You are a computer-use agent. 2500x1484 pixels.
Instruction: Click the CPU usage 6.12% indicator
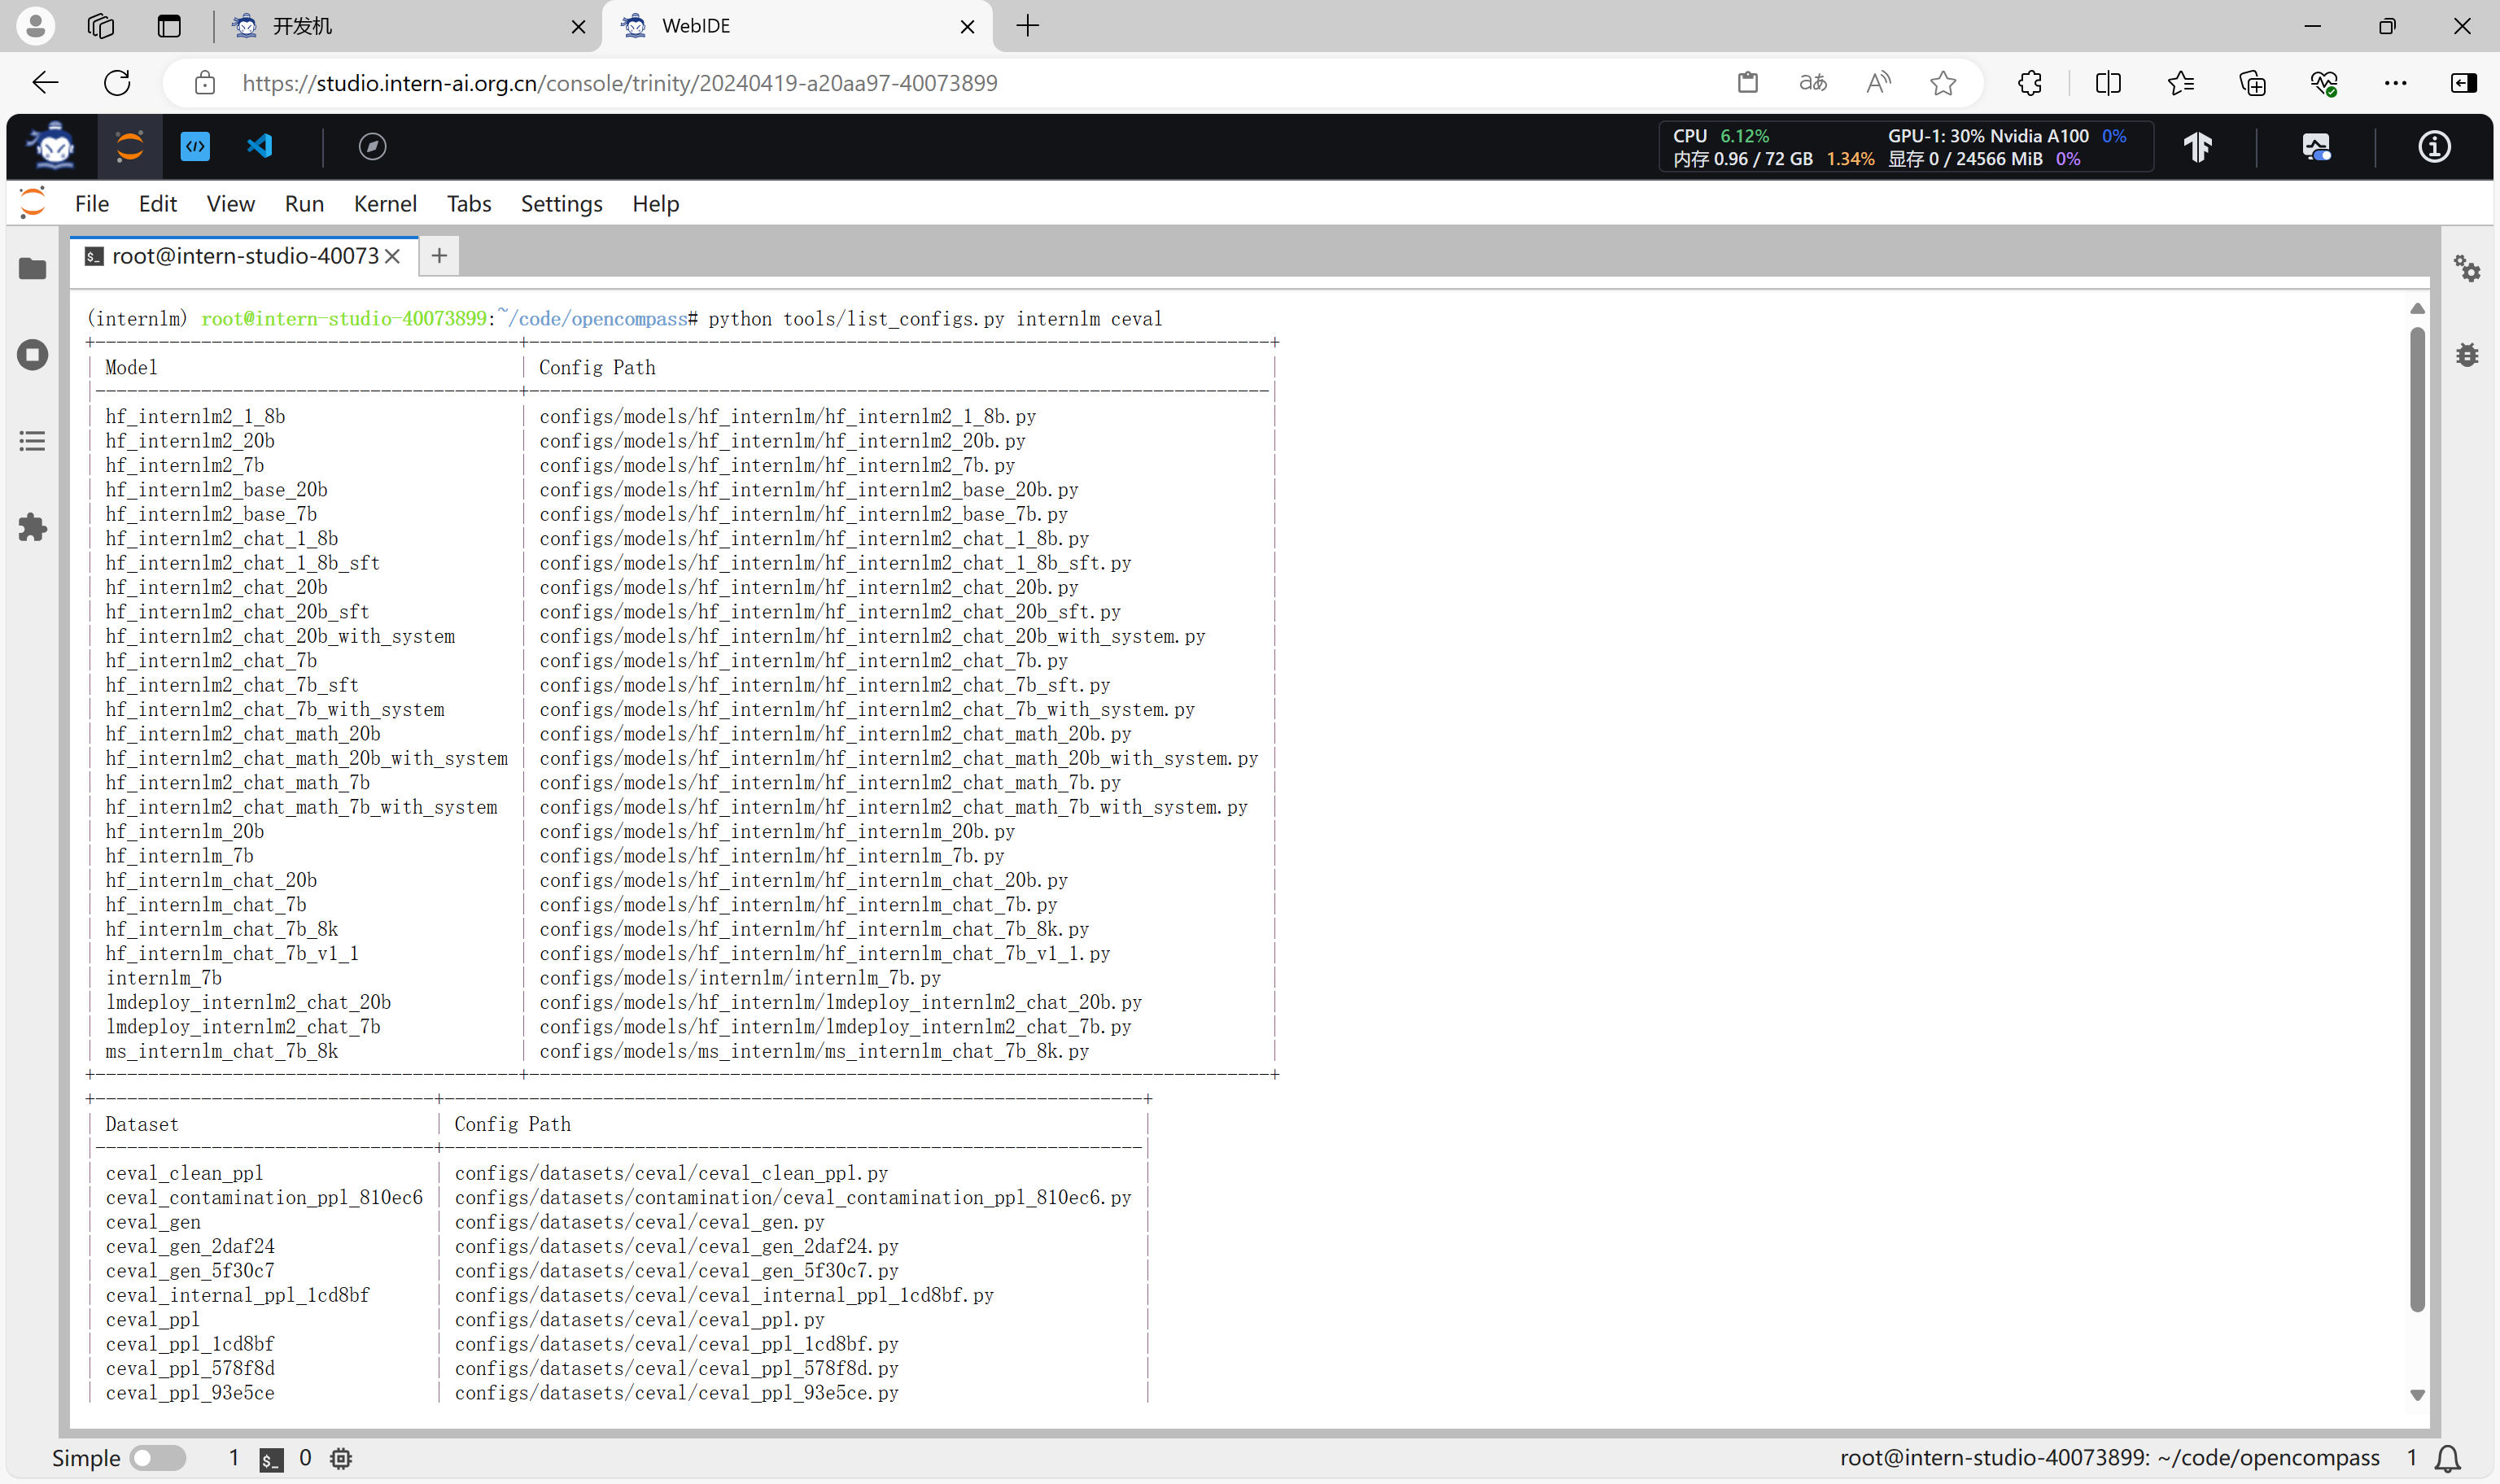(1720, 136)
